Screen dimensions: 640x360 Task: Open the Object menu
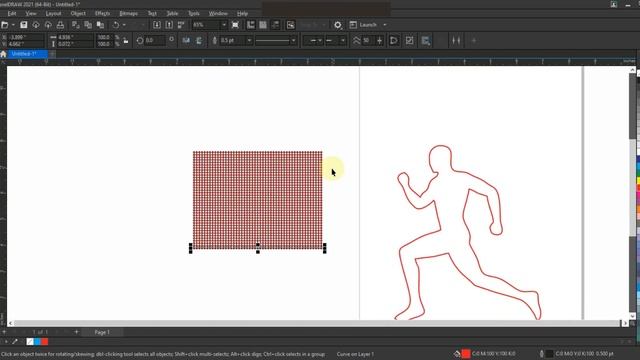tap(78, 13)
